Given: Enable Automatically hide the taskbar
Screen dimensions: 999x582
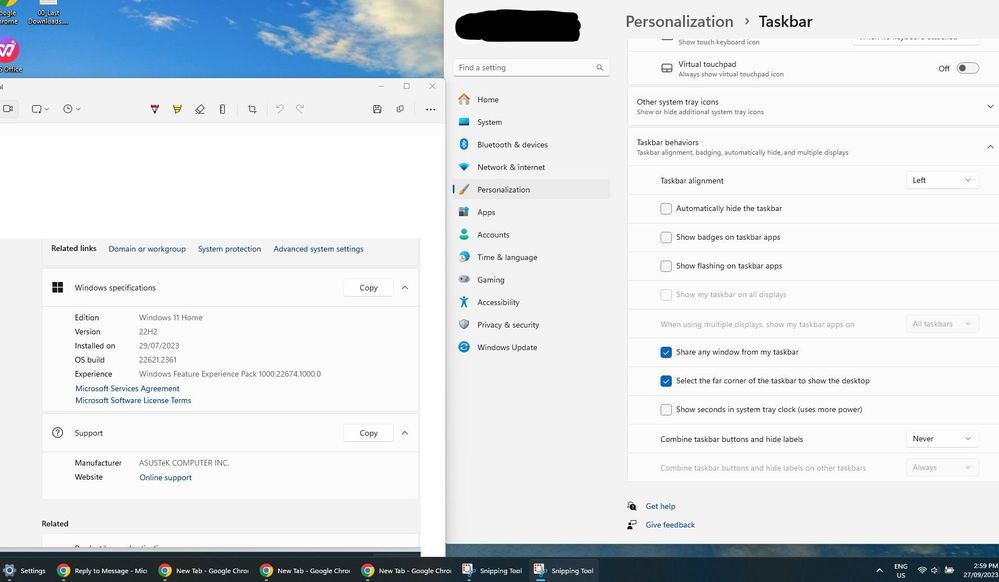Looking at the screenshot, I should click(x=666, y=208).
